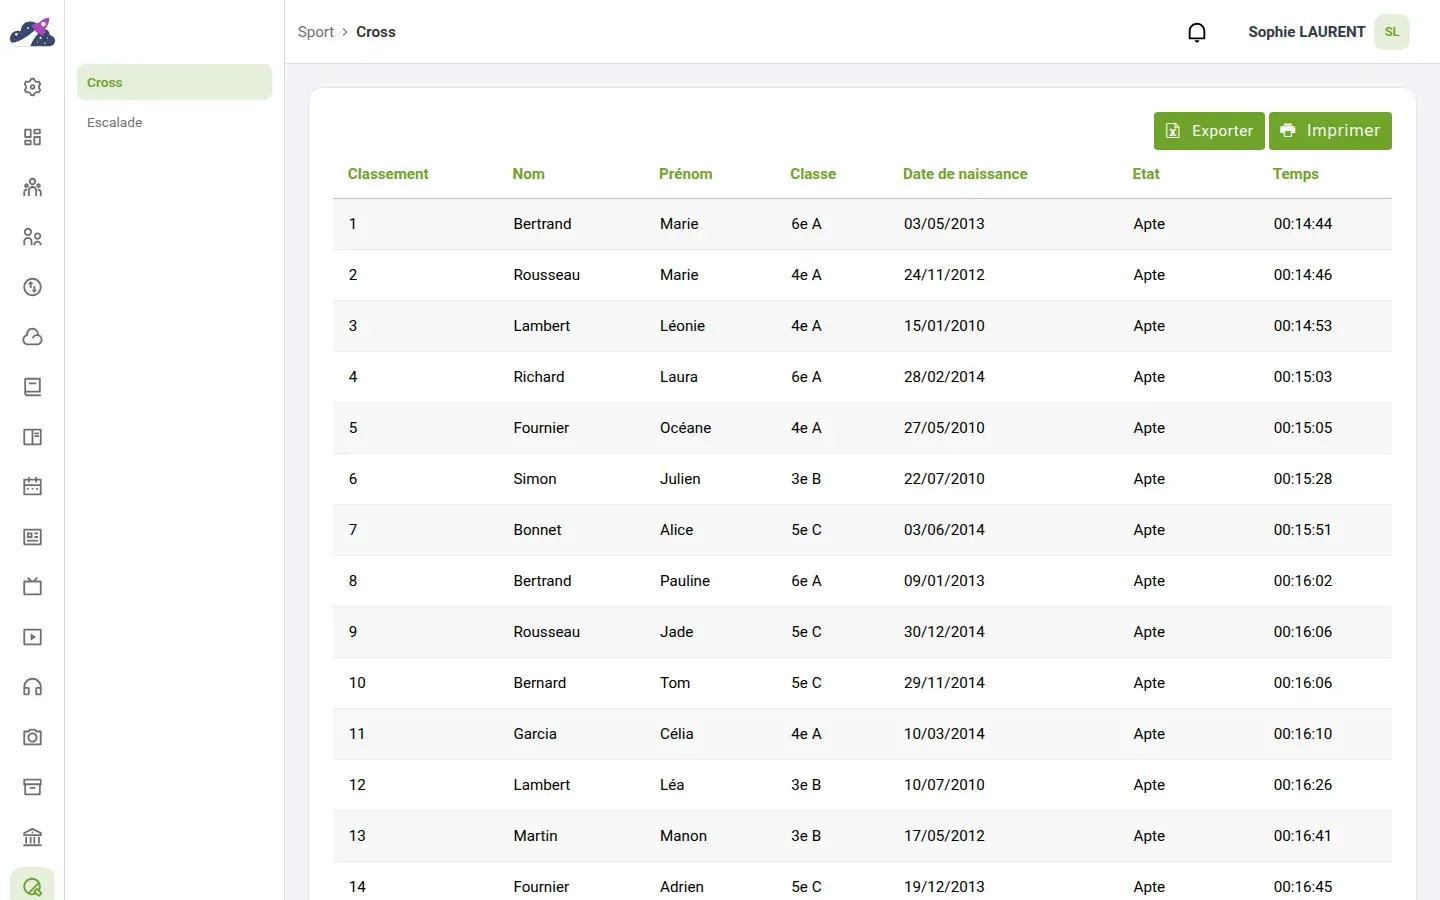Click the circular arrows icon in sidebar
Screen dimensions: 1440x900
pyautogui.click(x=32, y=287)
